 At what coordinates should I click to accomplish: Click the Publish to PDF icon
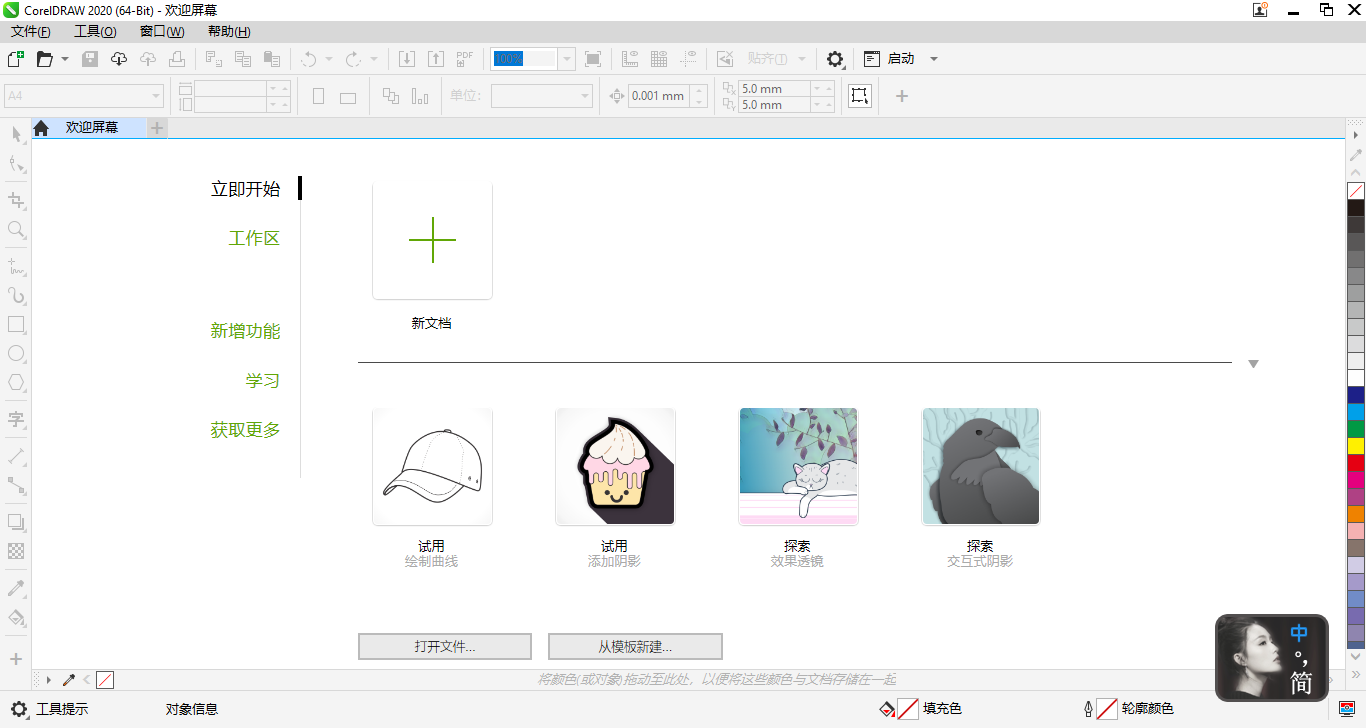point(465,59)
